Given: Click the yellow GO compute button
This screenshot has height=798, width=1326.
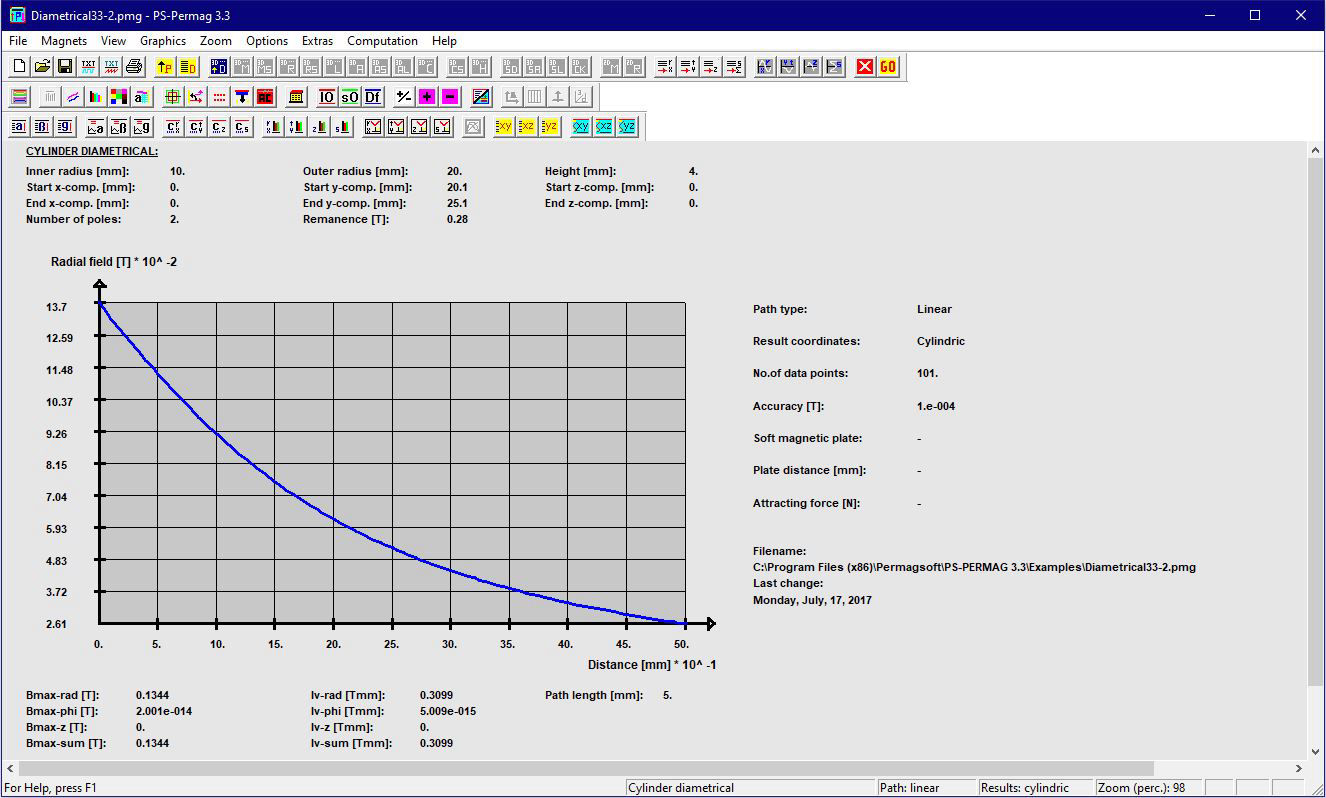Looking at the screenshot, I should pyautogui.click(x=888, y=67).
